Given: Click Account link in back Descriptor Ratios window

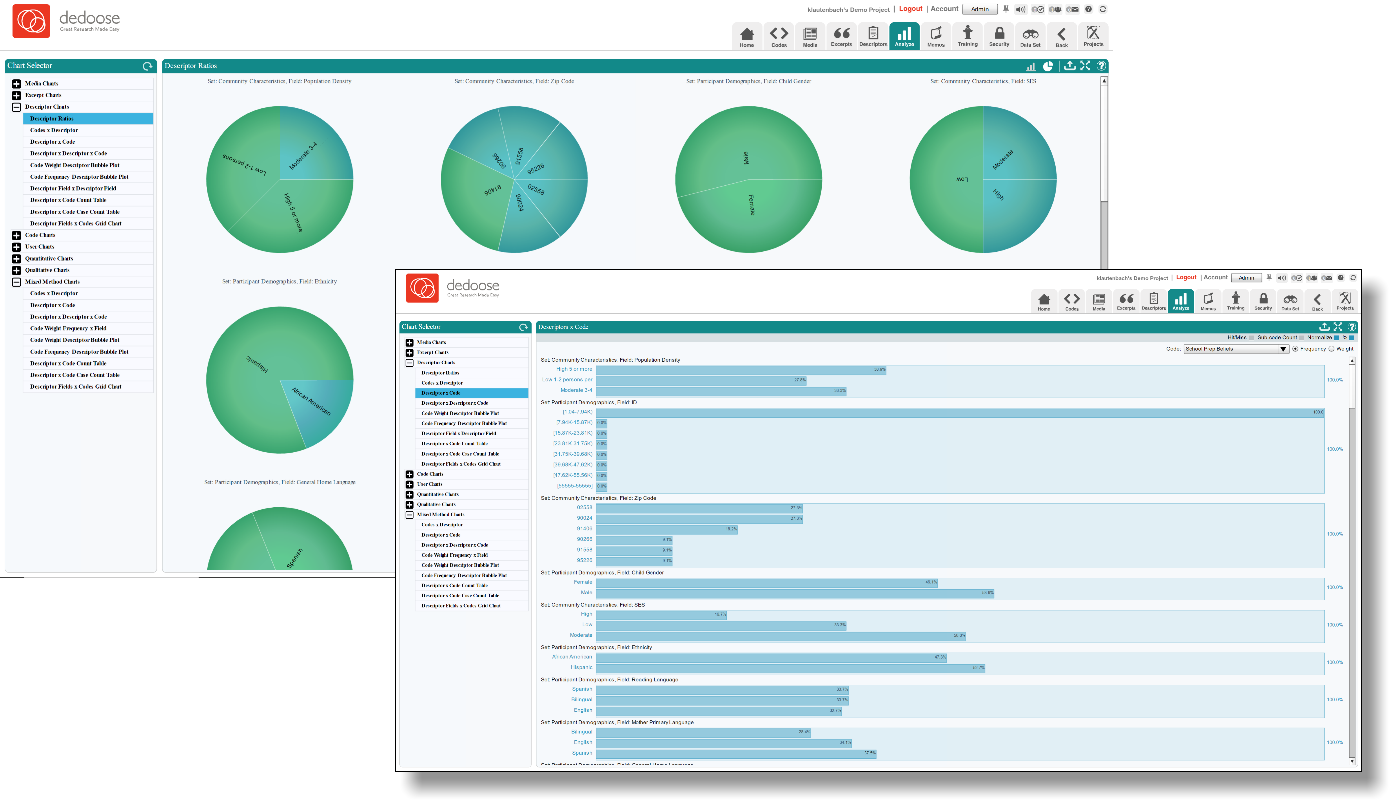Looking at the screenshot, I should [945, 9].
